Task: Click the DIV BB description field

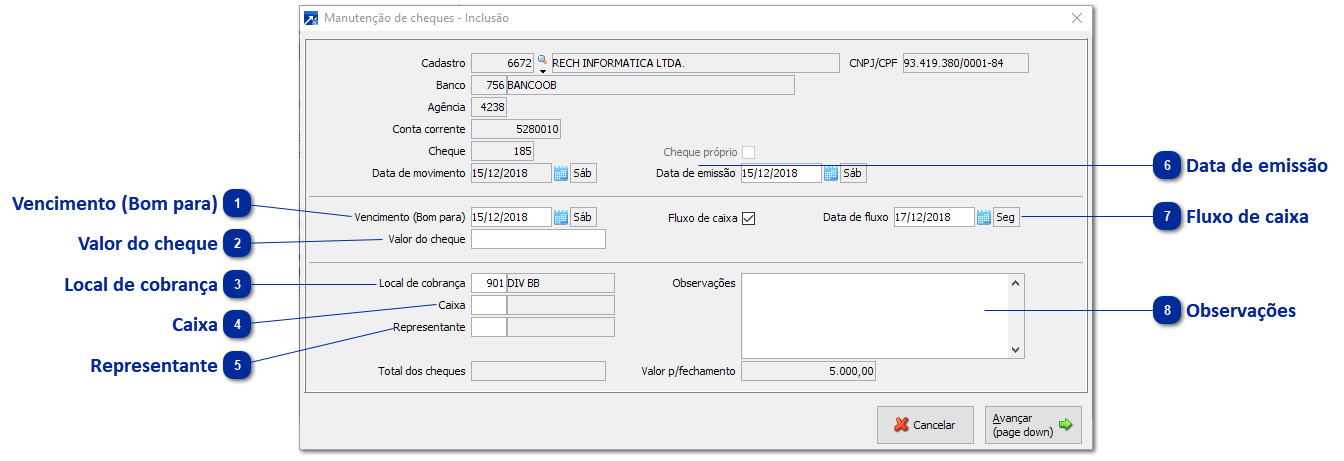Action: (x=561, y=283)
